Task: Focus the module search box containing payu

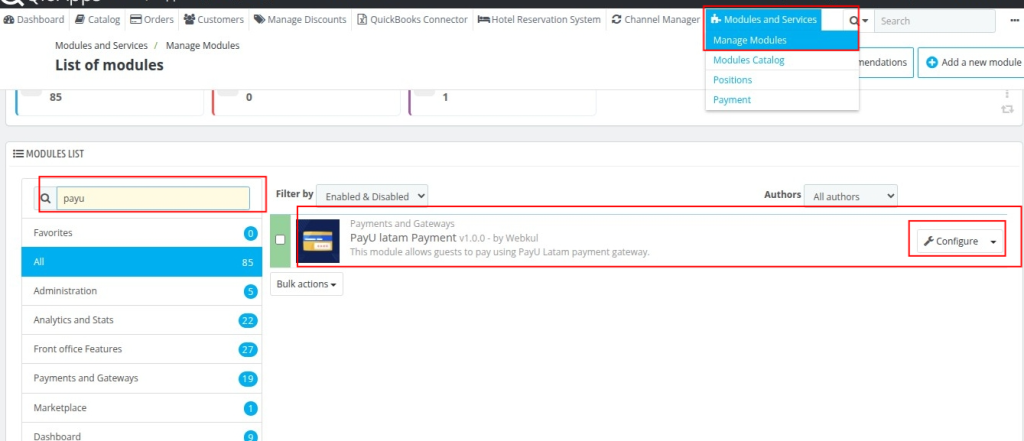Action: (153, 198)
